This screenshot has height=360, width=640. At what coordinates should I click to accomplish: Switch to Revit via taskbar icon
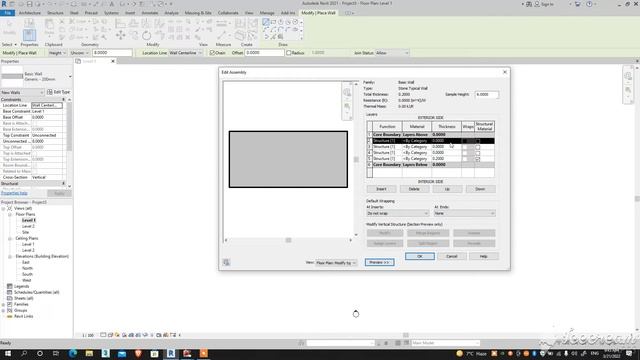171,353
